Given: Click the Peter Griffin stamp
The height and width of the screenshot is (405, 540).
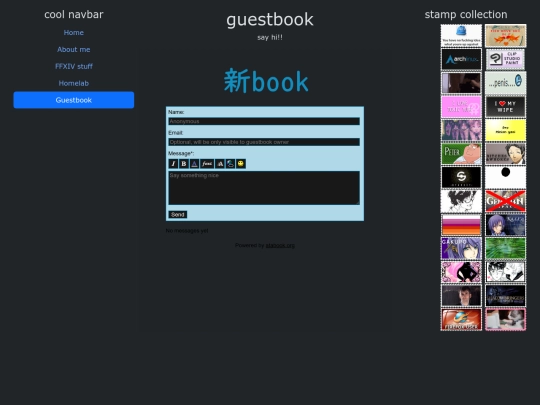Looking at the screenshot, I should point(461,154).
